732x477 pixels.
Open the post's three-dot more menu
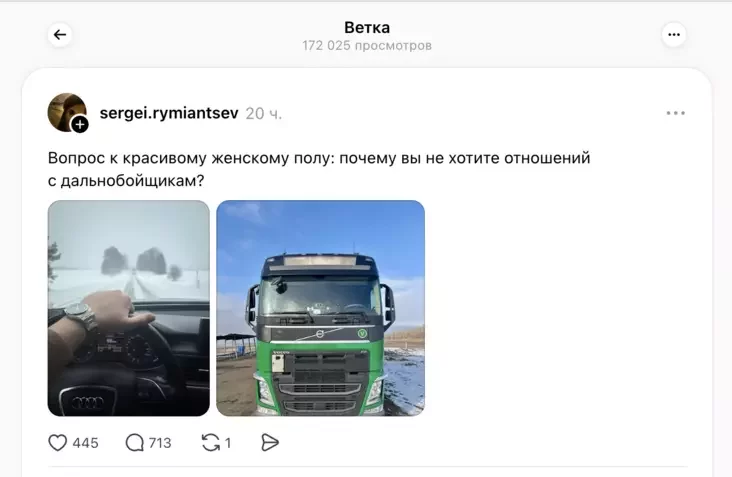[676, 113]
